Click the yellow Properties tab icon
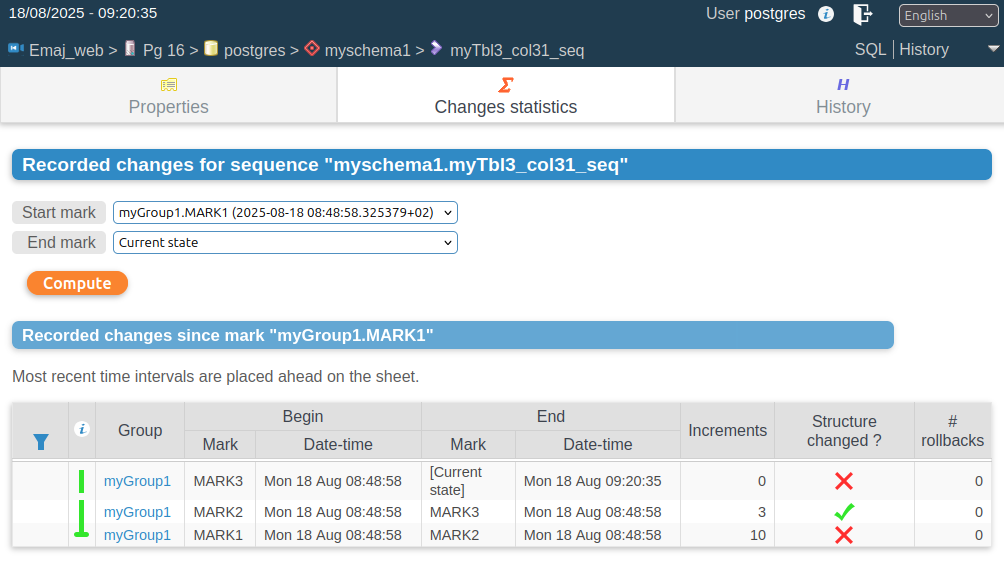This screenshot has width=1004, height=580. tap(169, 85)
